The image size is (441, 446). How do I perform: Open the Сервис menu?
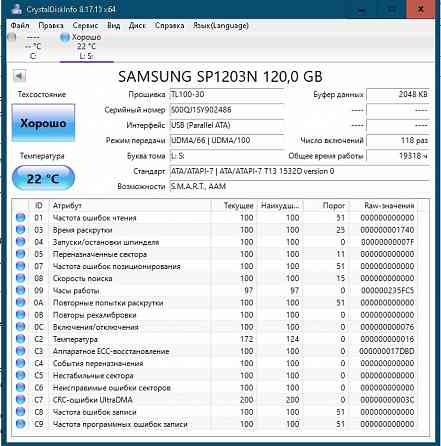[x=85, y=26]
